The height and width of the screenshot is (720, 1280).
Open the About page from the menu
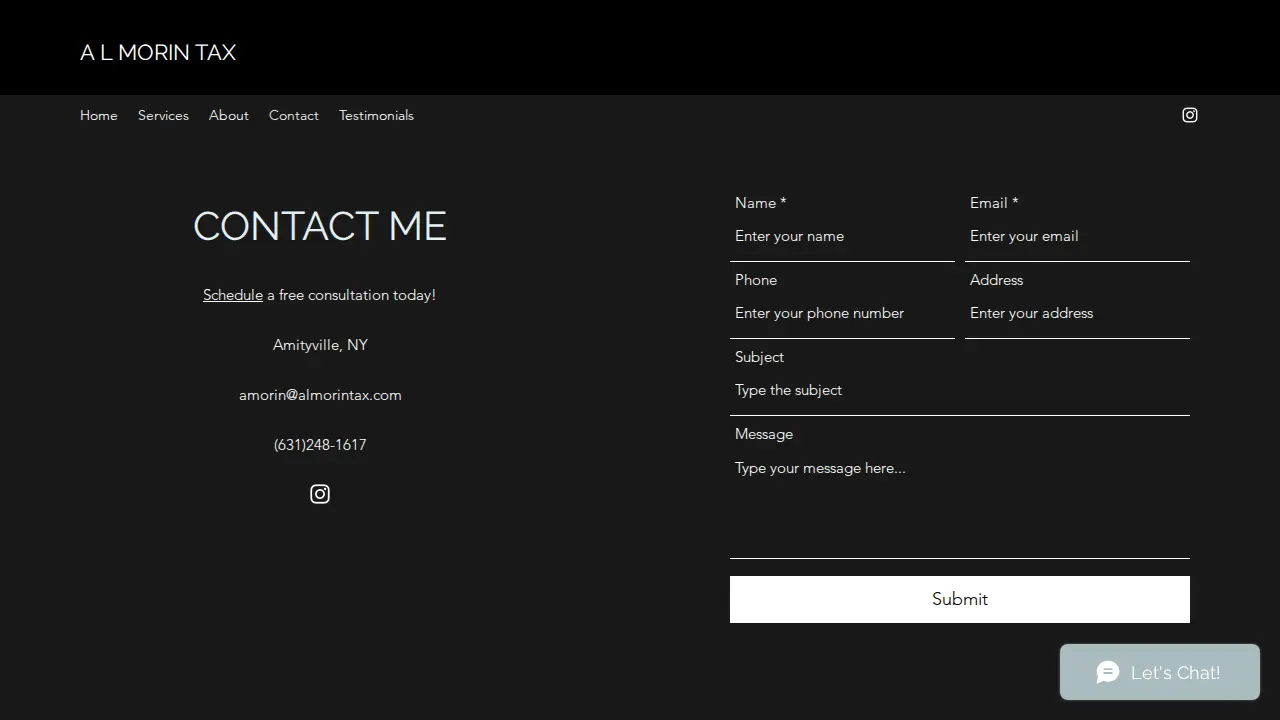pos(229,116)
